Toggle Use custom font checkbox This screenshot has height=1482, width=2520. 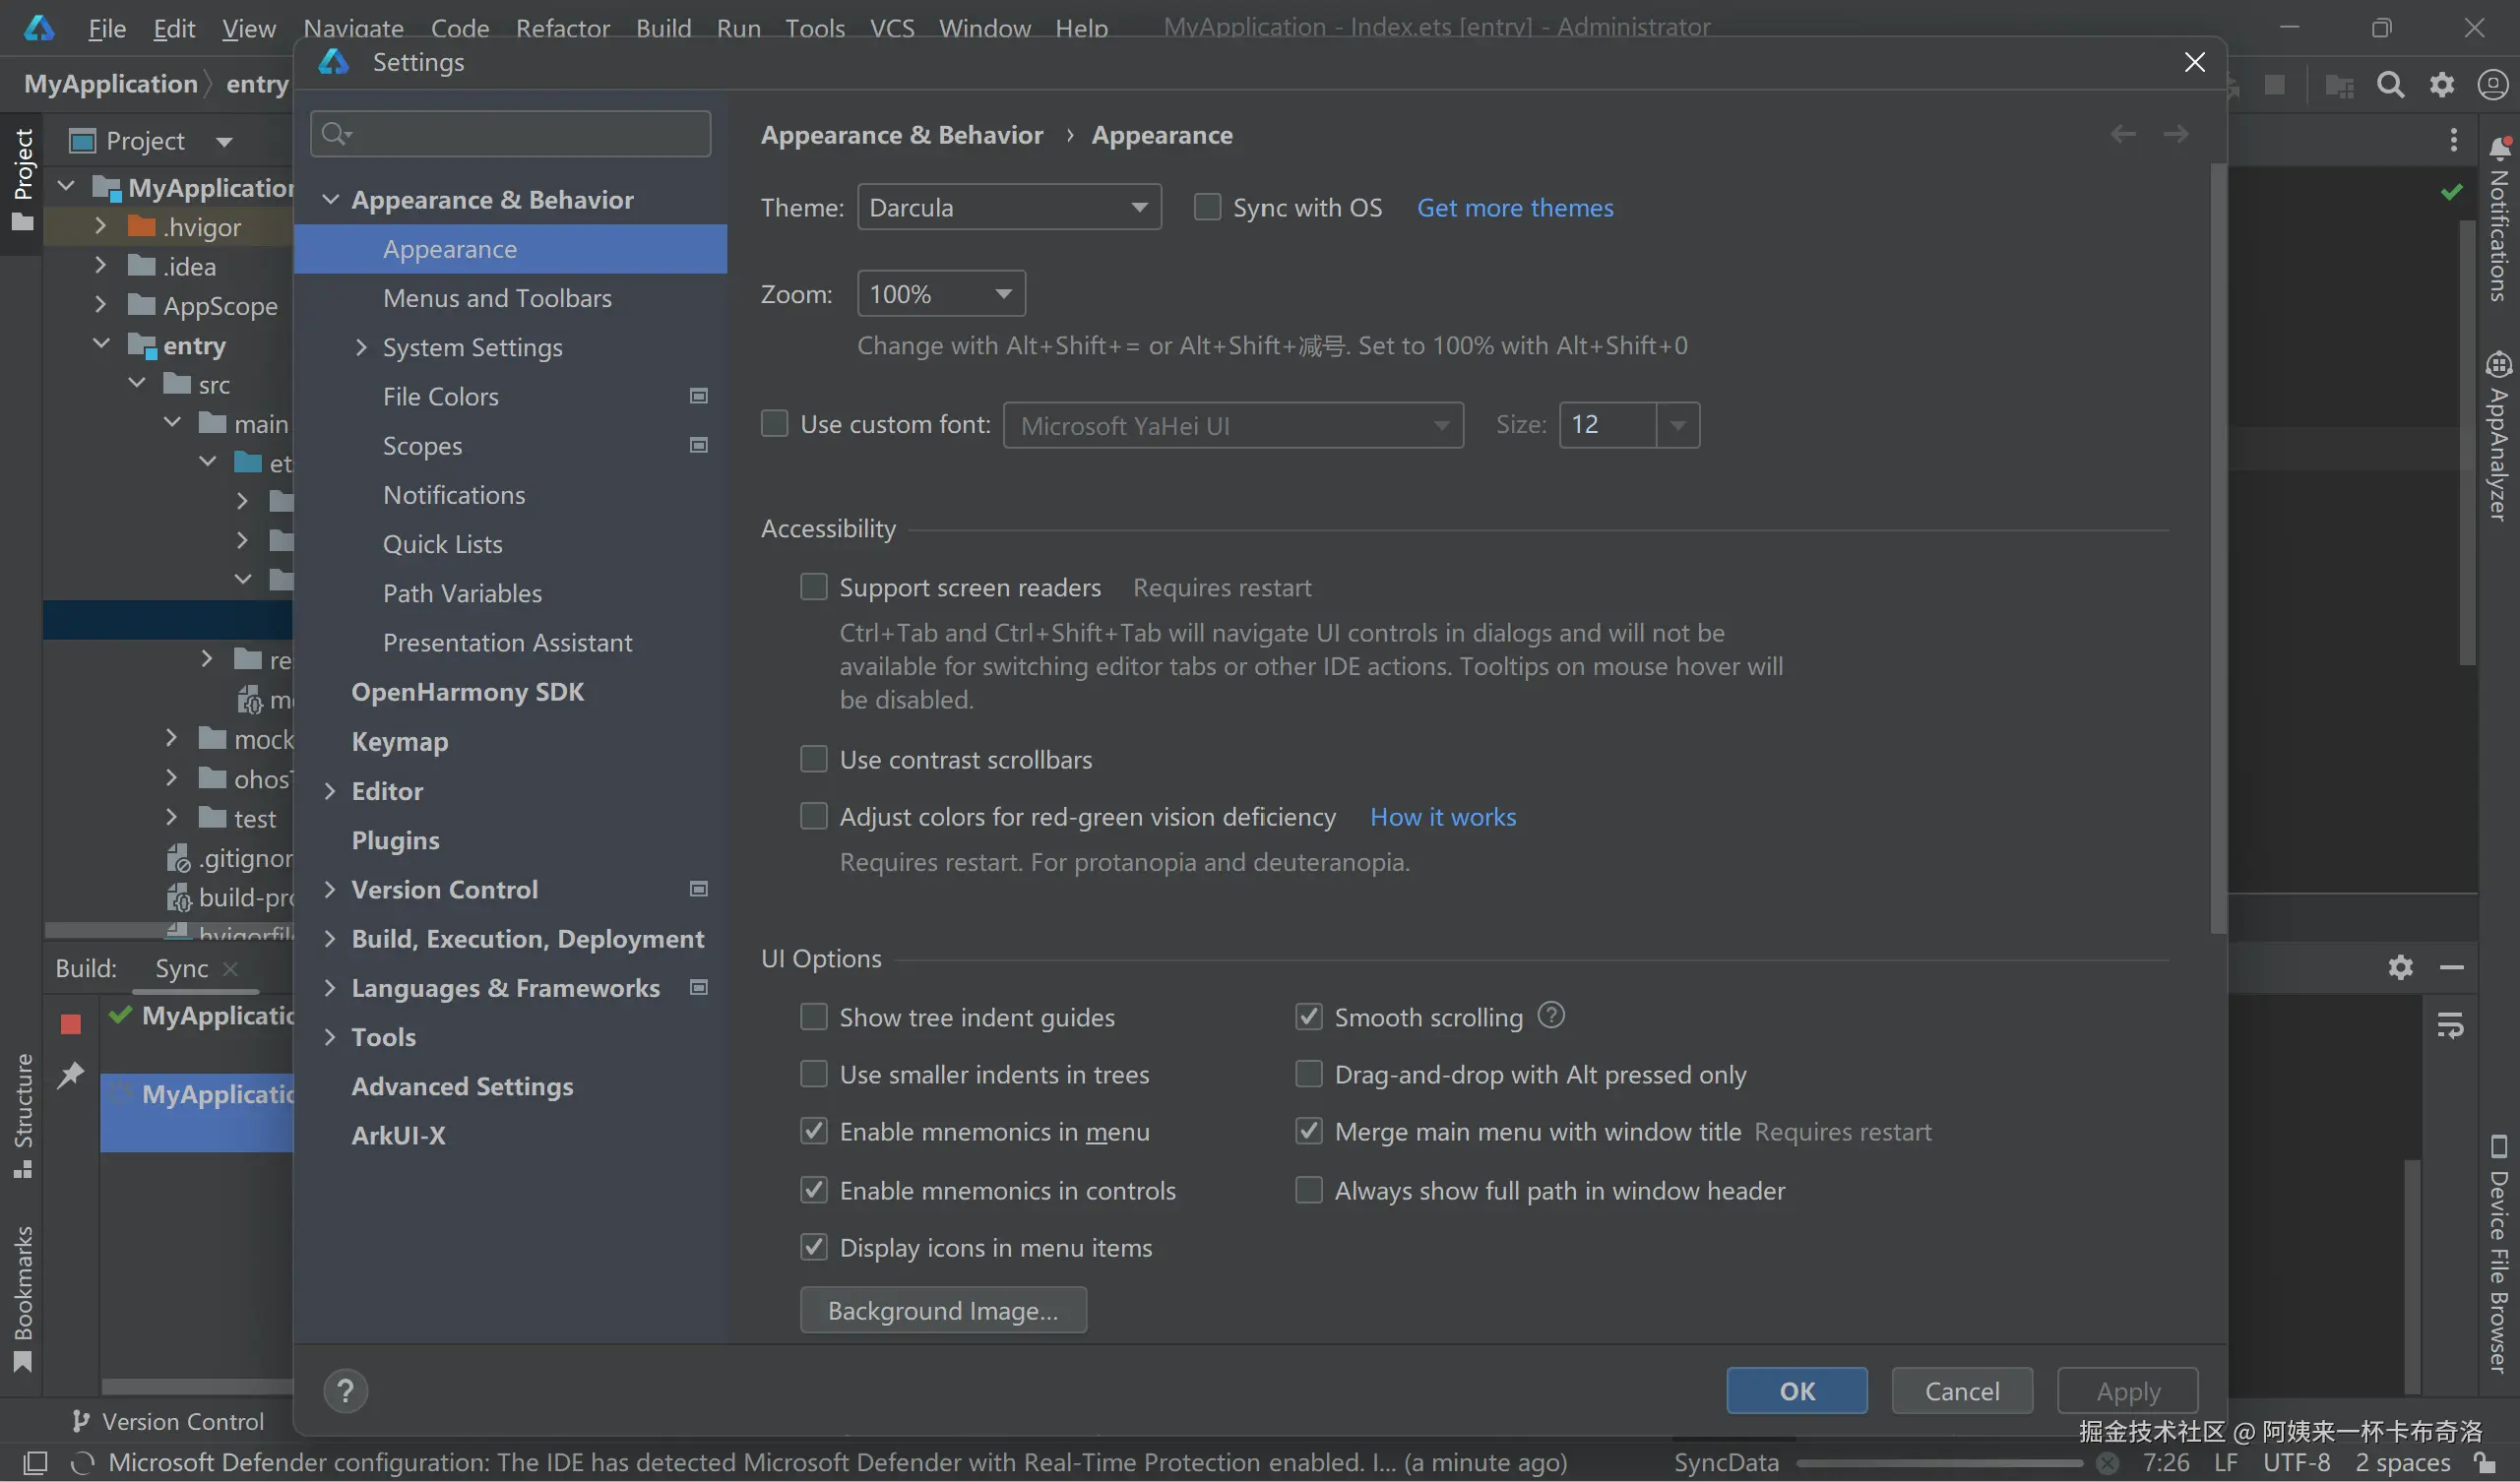point(775,424)
